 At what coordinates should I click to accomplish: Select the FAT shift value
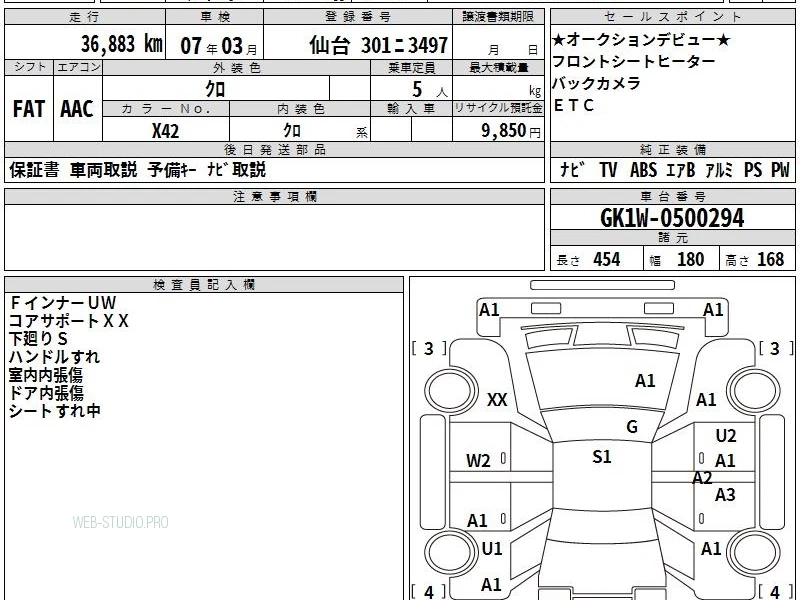click(29, 109)
